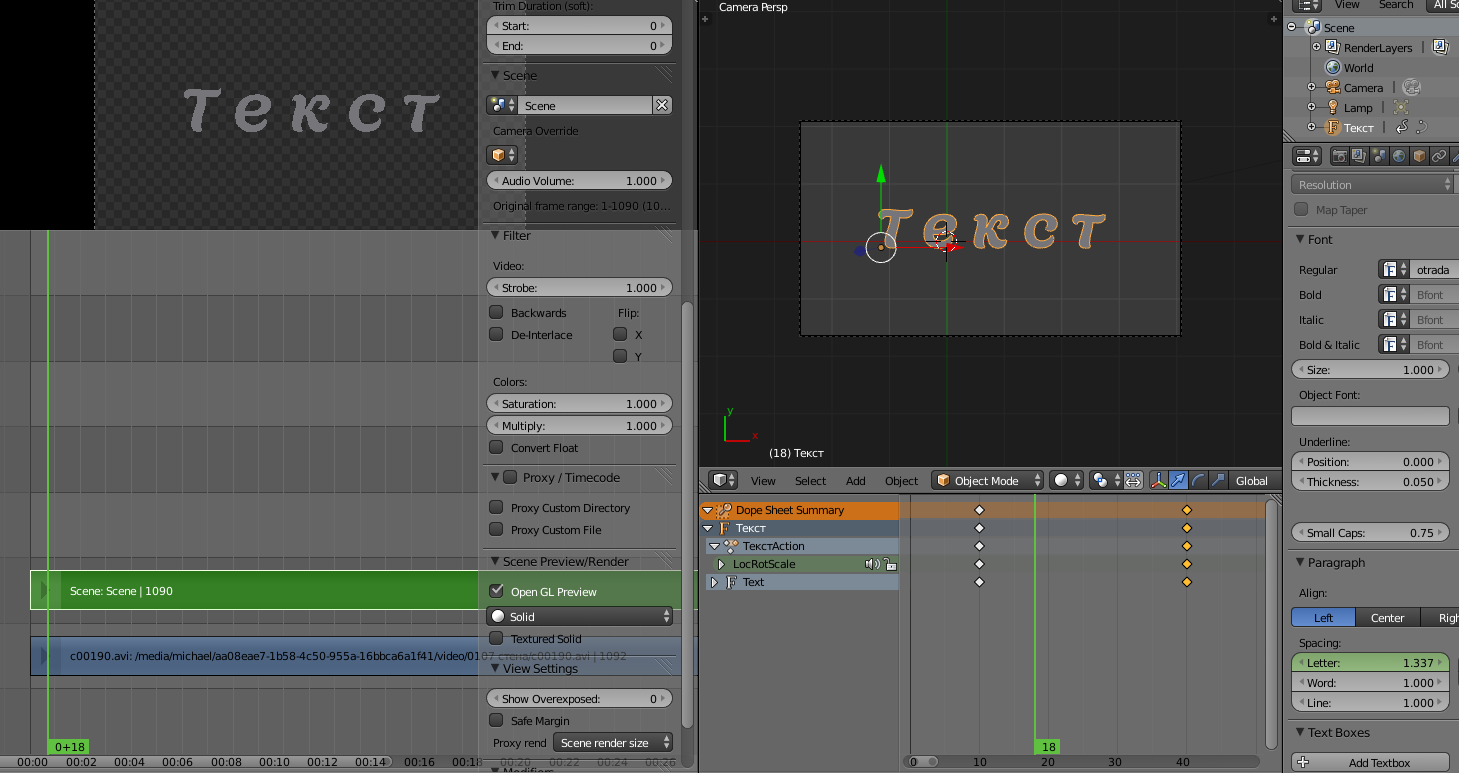The width and height of the screenshot is (1459, 773).
Task: Browse fonts for the Italic font slot
Action: pos(1394,320)
